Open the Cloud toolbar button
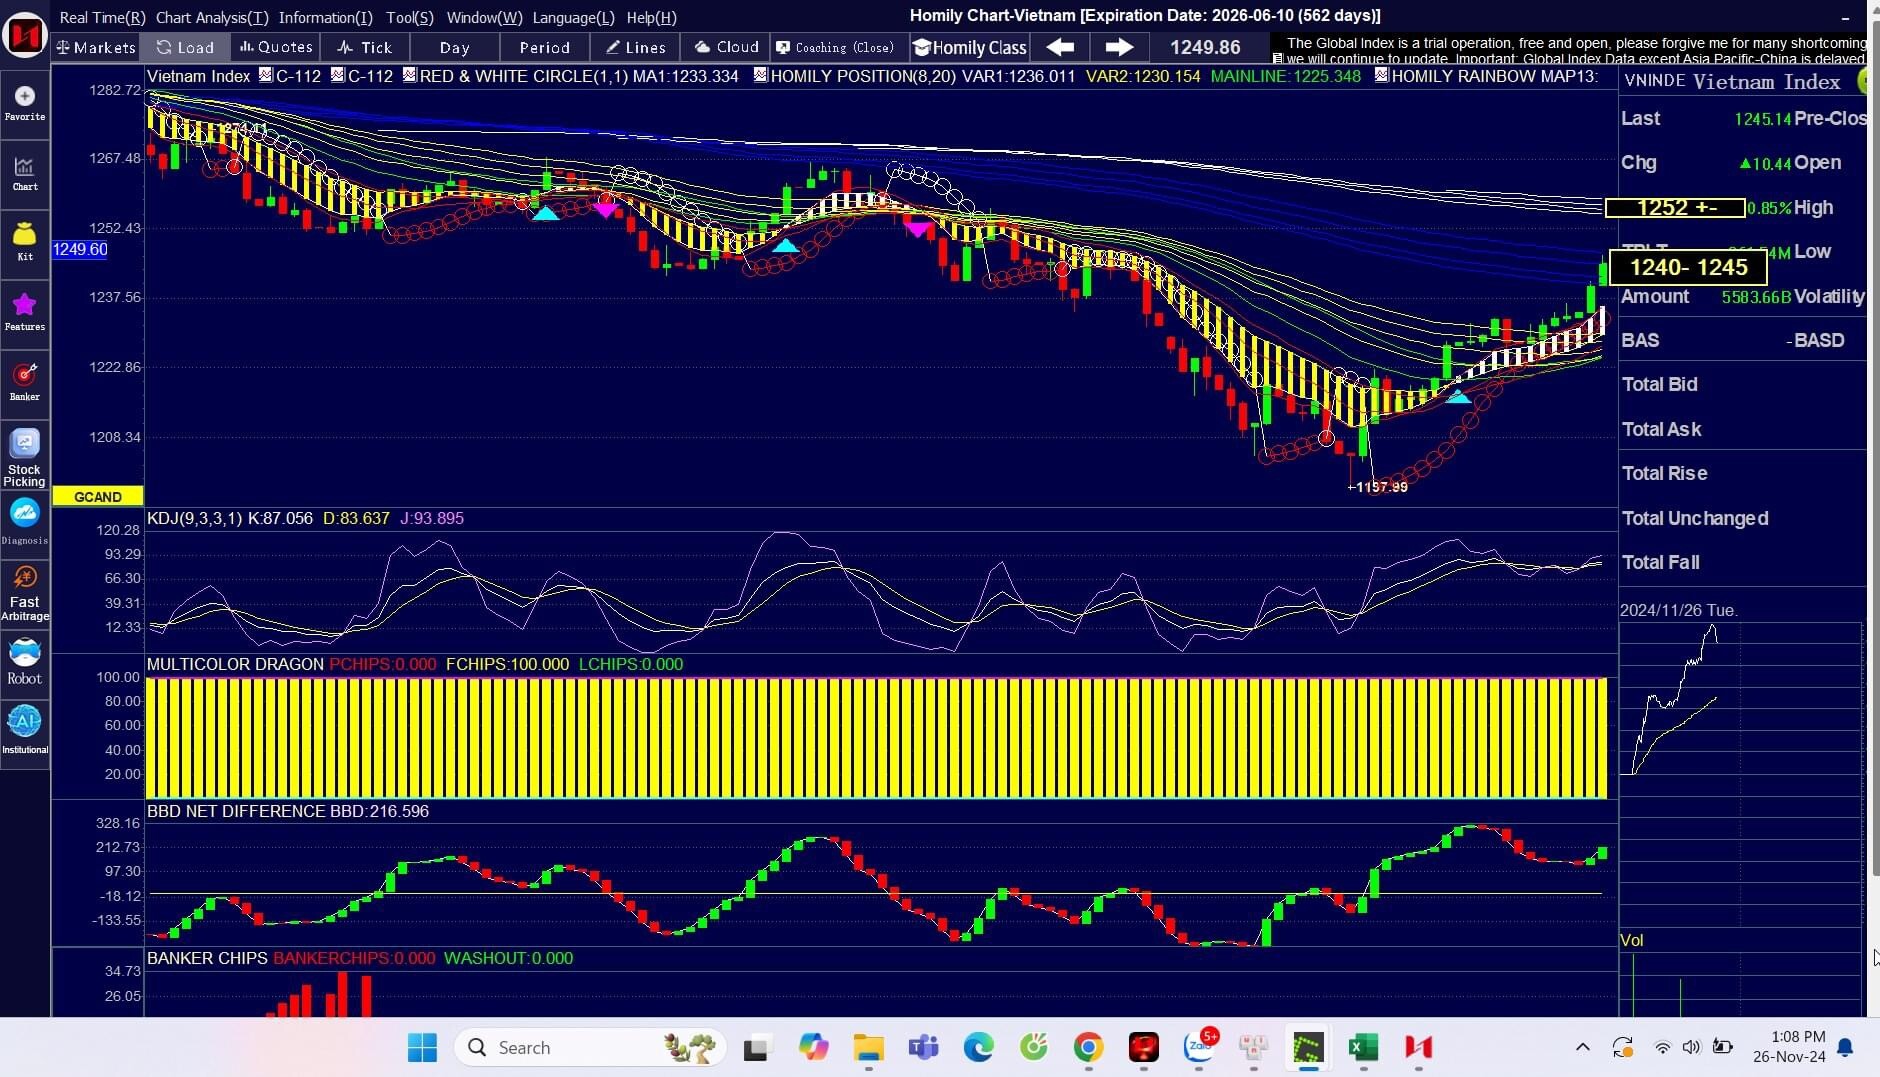Viewport: 1880px width, 1077px height. point(726,47)
